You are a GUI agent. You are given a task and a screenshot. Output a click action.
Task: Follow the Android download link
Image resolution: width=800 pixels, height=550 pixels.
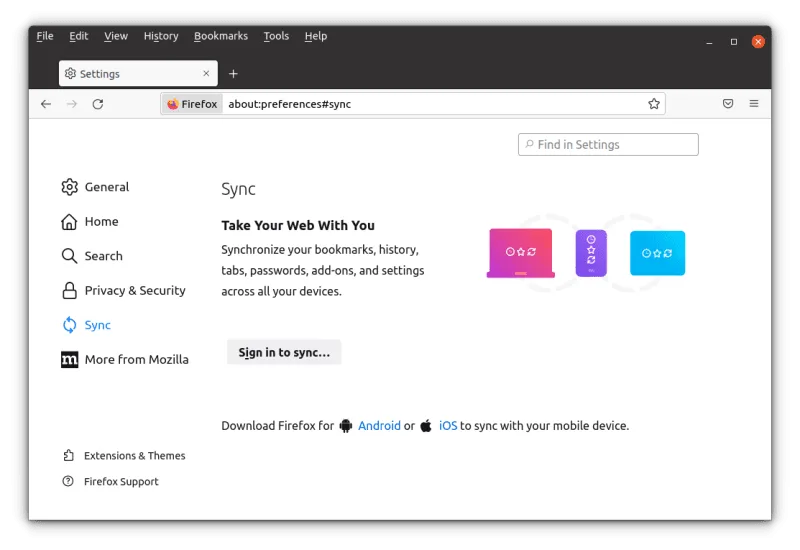[x=379, y=426]
